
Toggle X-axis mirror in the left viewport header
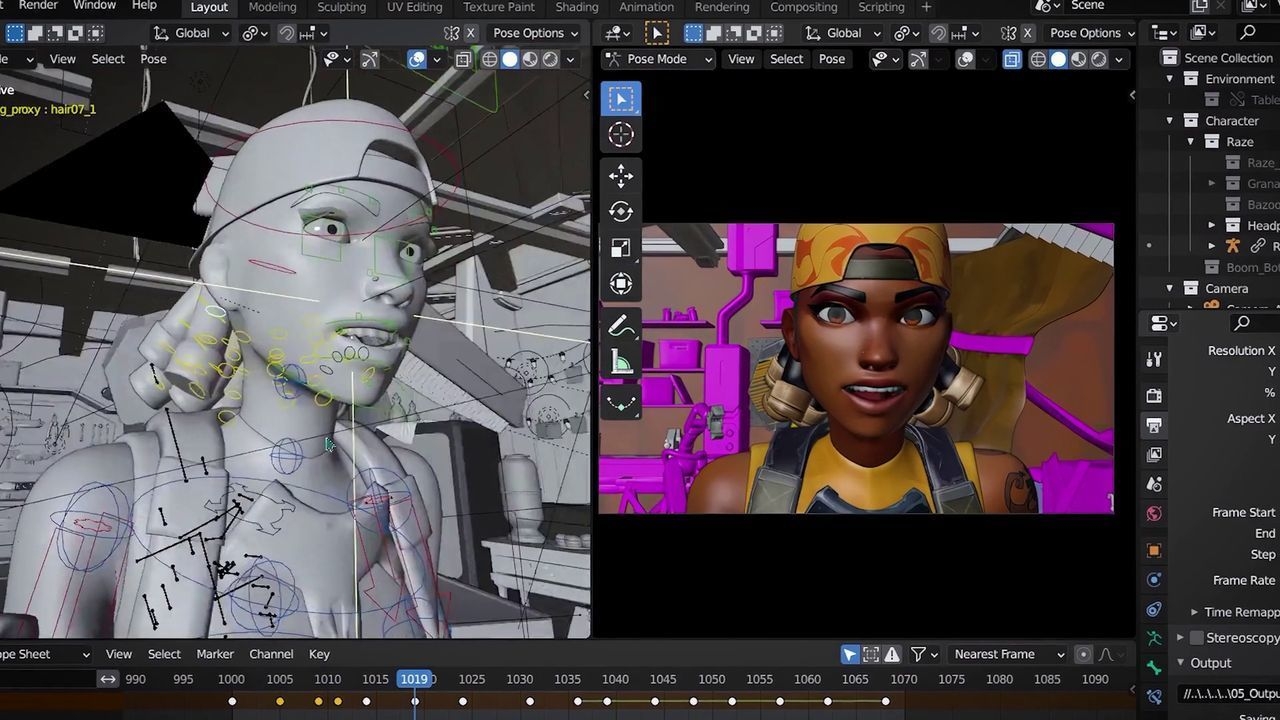(x=471, y=33)
